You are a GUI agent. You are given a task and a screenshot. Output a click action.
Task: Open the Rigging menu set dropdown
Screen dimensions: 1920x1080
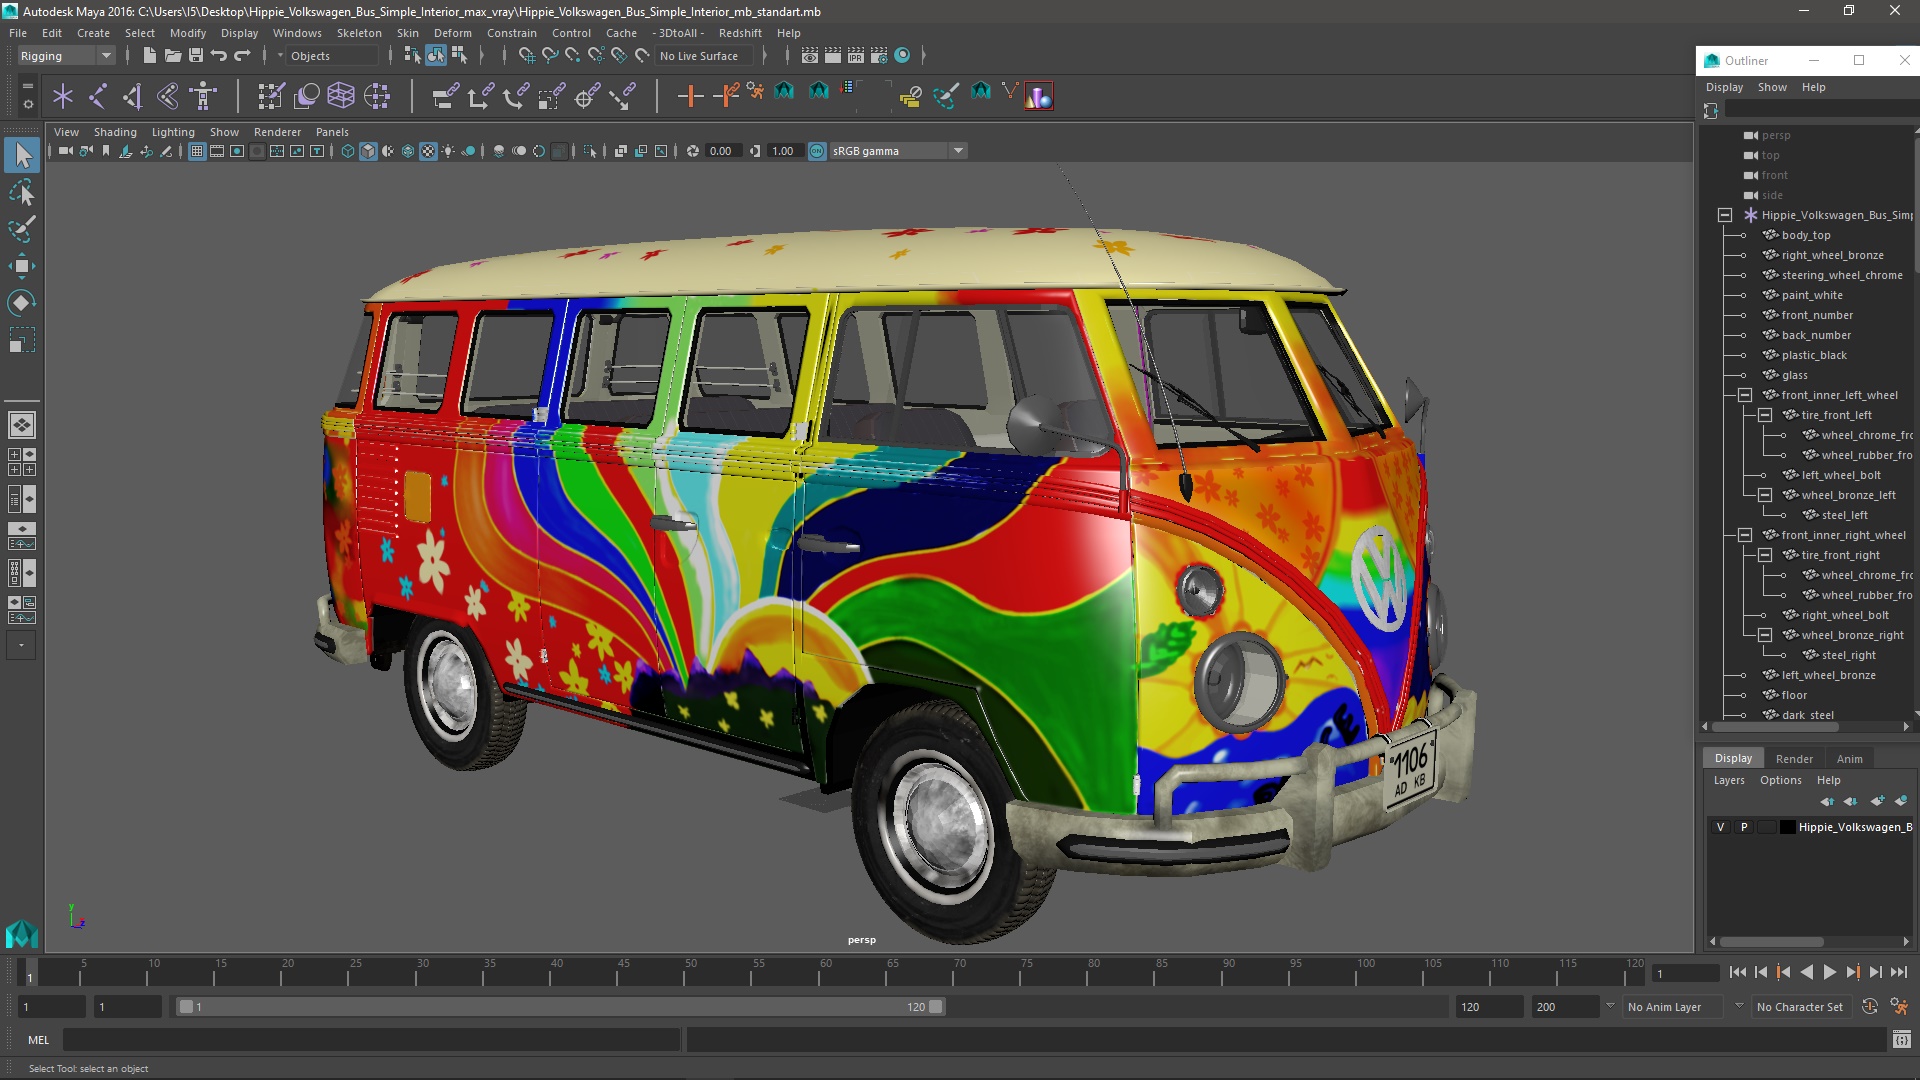[x=65, y=56]
